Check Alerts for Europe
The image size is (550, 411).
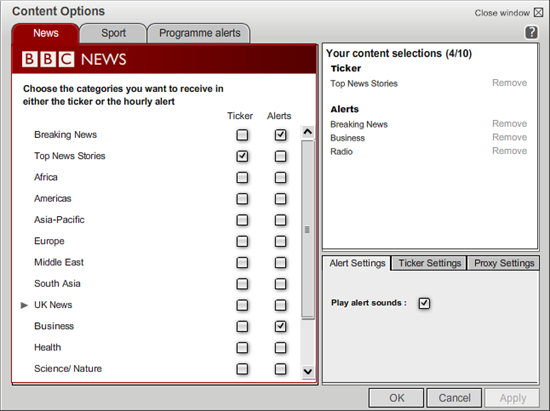coord(280,241)
